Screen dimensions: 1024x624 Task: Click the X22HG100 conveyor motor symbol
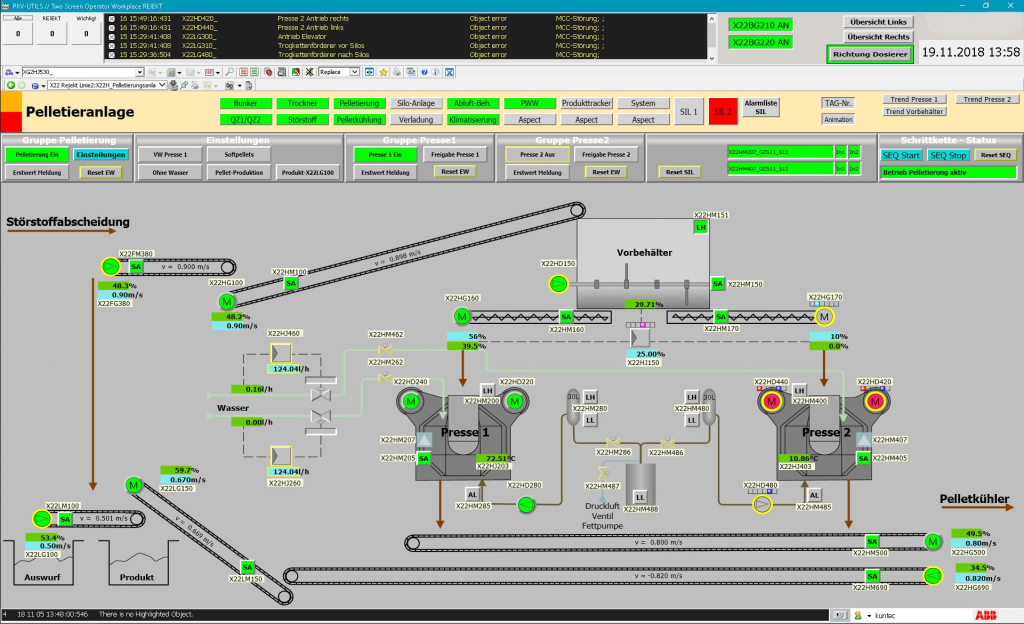[x=226, y=302]
